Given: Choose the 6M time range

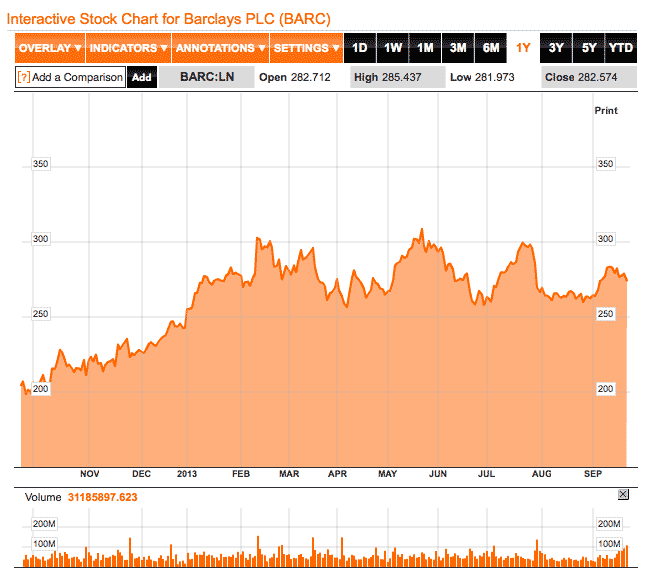Looking at the screenshot, I should (491, 48).
